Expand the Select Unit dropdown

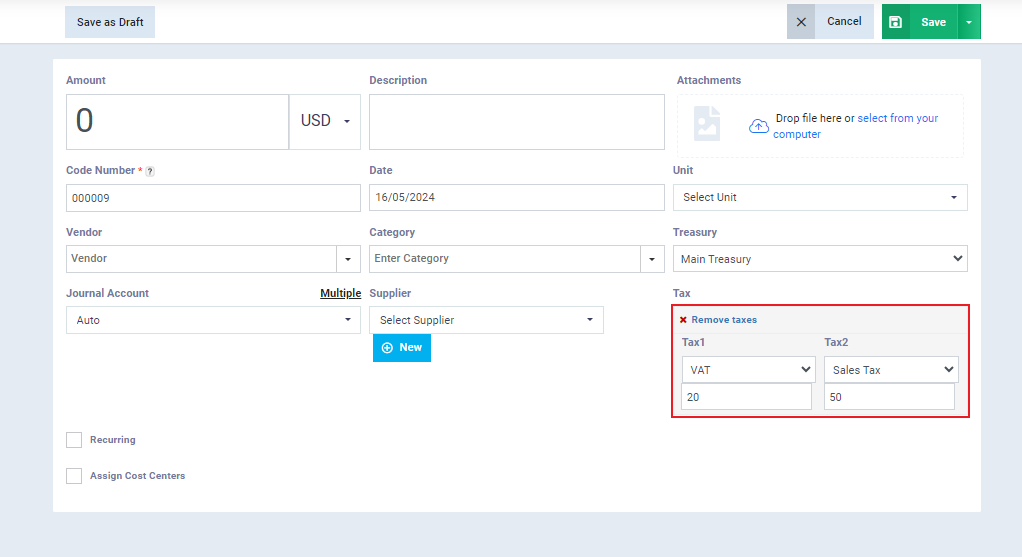(820, 197)
